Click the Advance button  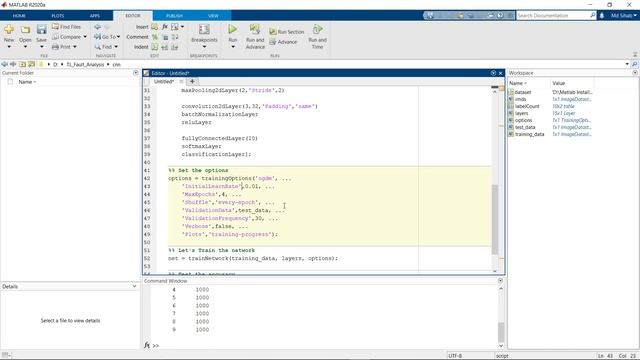pyautogui.click(x=283, y=42)
